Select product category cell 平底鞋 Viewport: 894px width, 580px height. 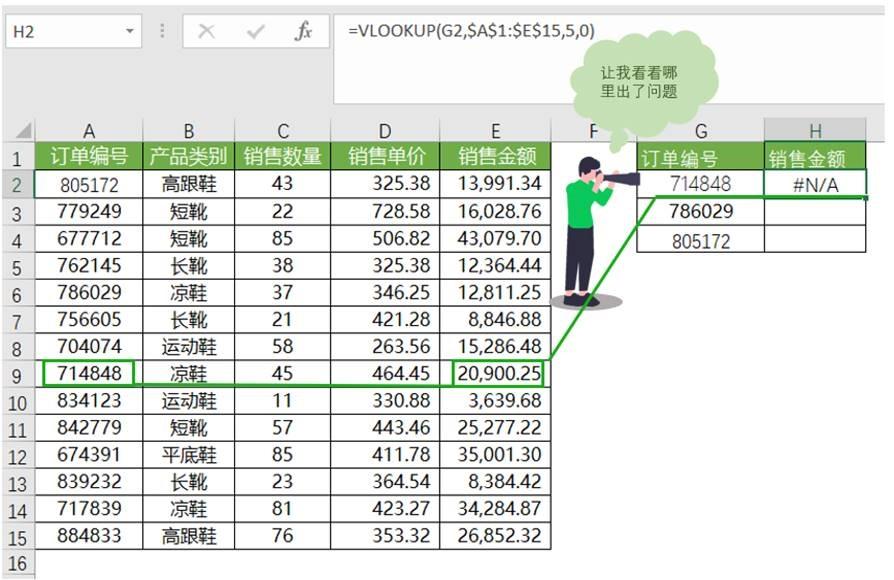(x=189, y=455)
